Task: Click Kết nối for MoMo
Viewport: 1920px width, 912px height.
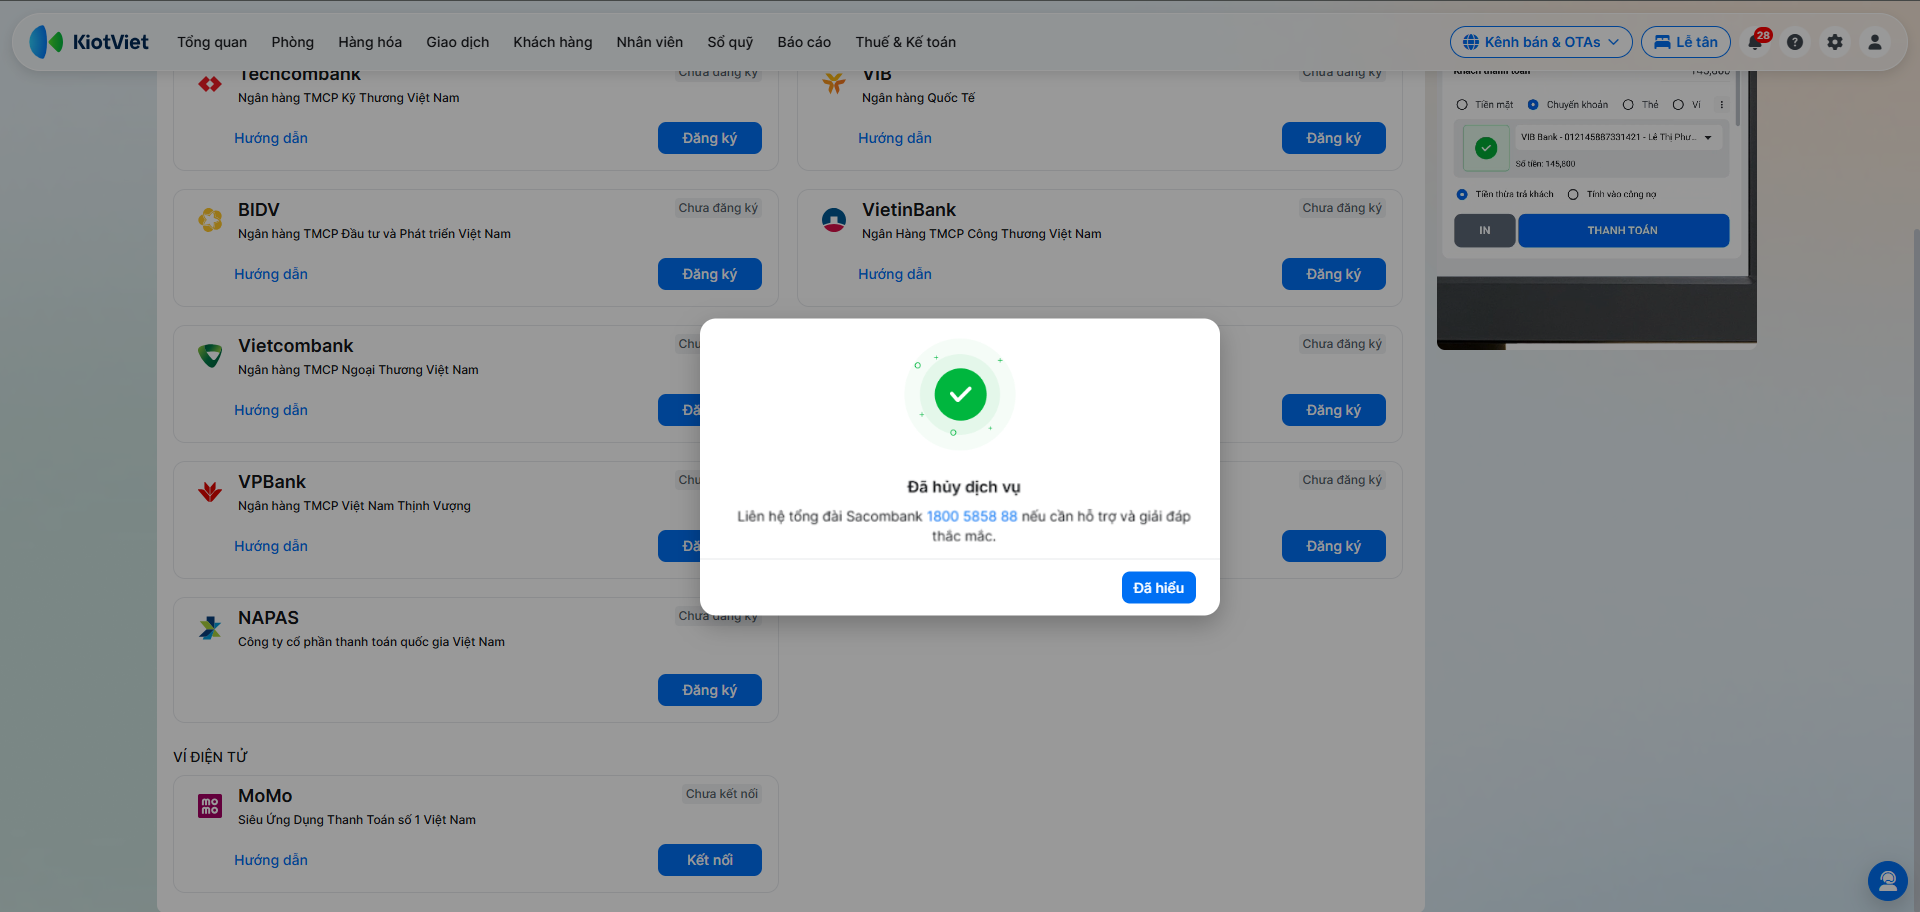Action: pos(710,860)
